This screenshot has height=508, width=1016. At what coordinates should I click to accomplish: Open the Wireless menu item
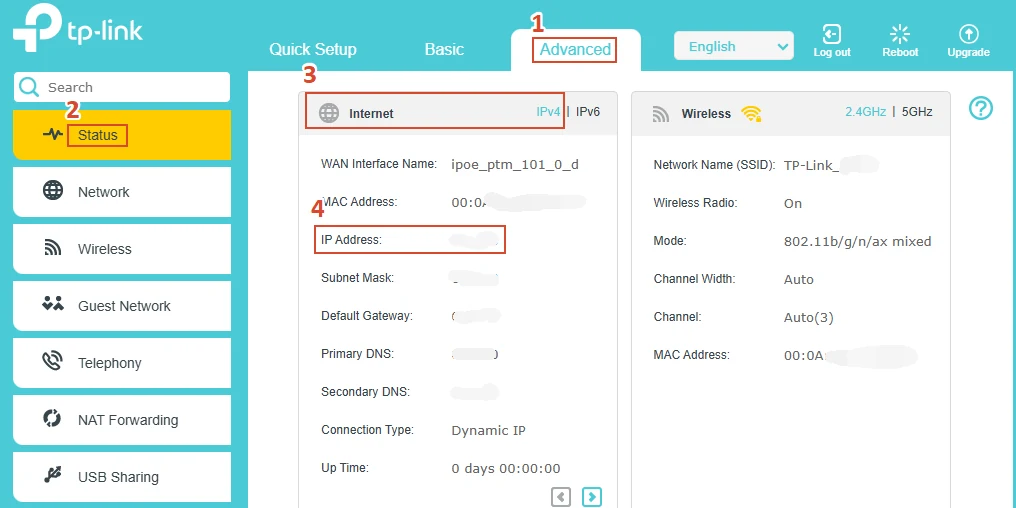pyautogui.click(x=122, y=249)
